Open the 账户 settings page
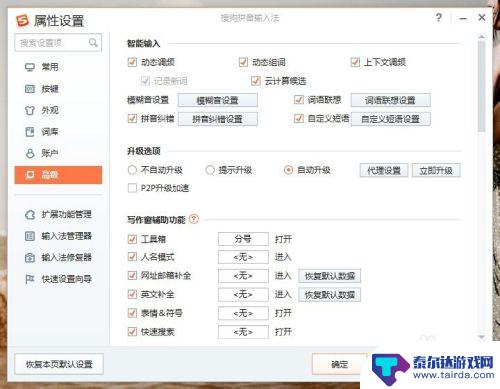This screenshot has width=500, height=389. click(x=58, y=153)
